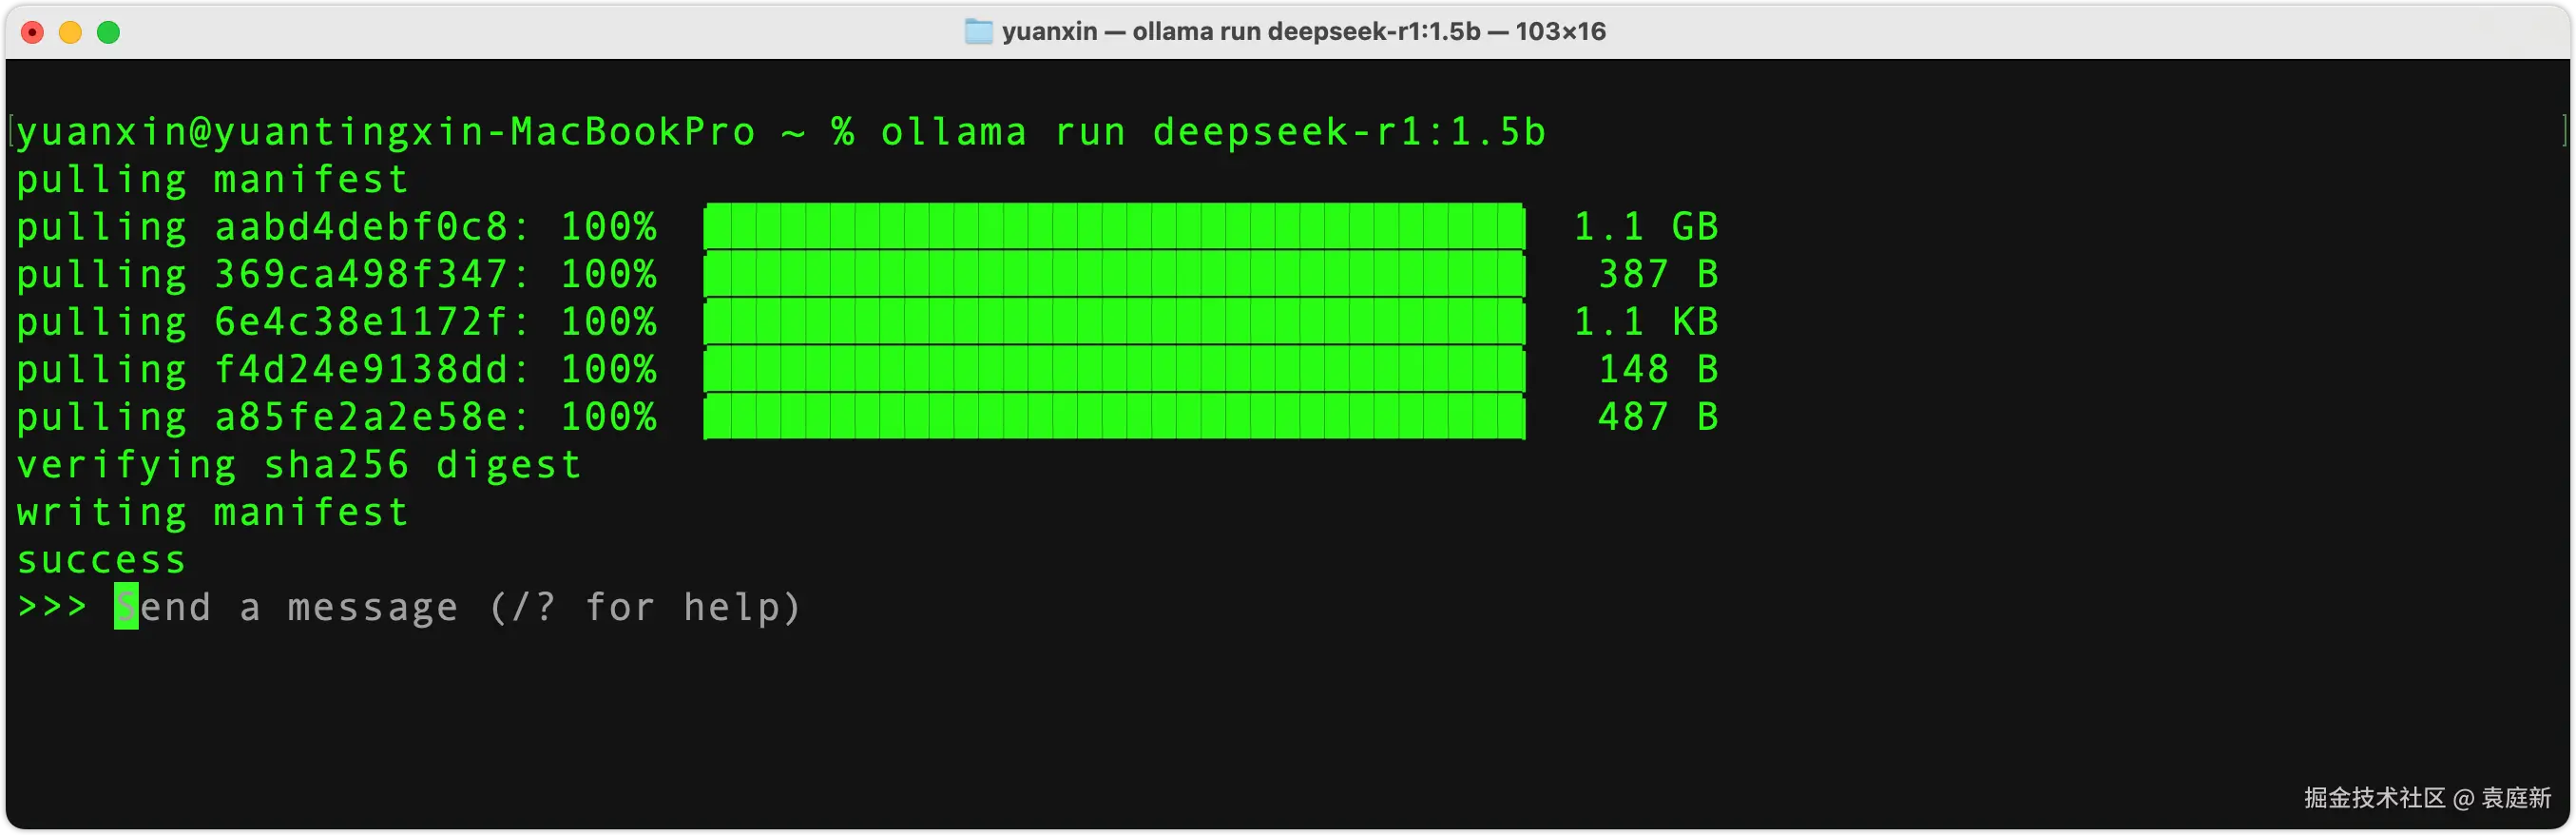Screen dimensions: 2576x835
Task: Click the window title 'yuanxin — ollama run deepseek-r1:1.5b'
Action: (1240, 31)
